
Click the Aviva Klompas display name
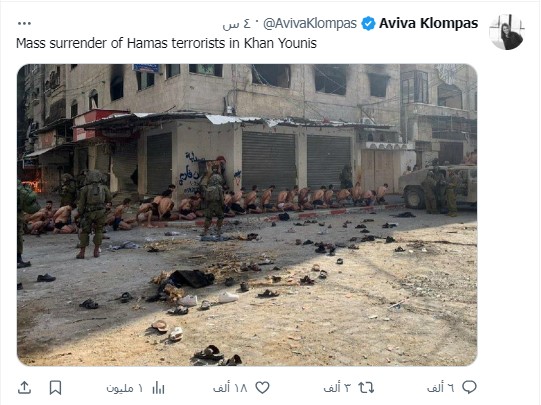click(429, 23)
